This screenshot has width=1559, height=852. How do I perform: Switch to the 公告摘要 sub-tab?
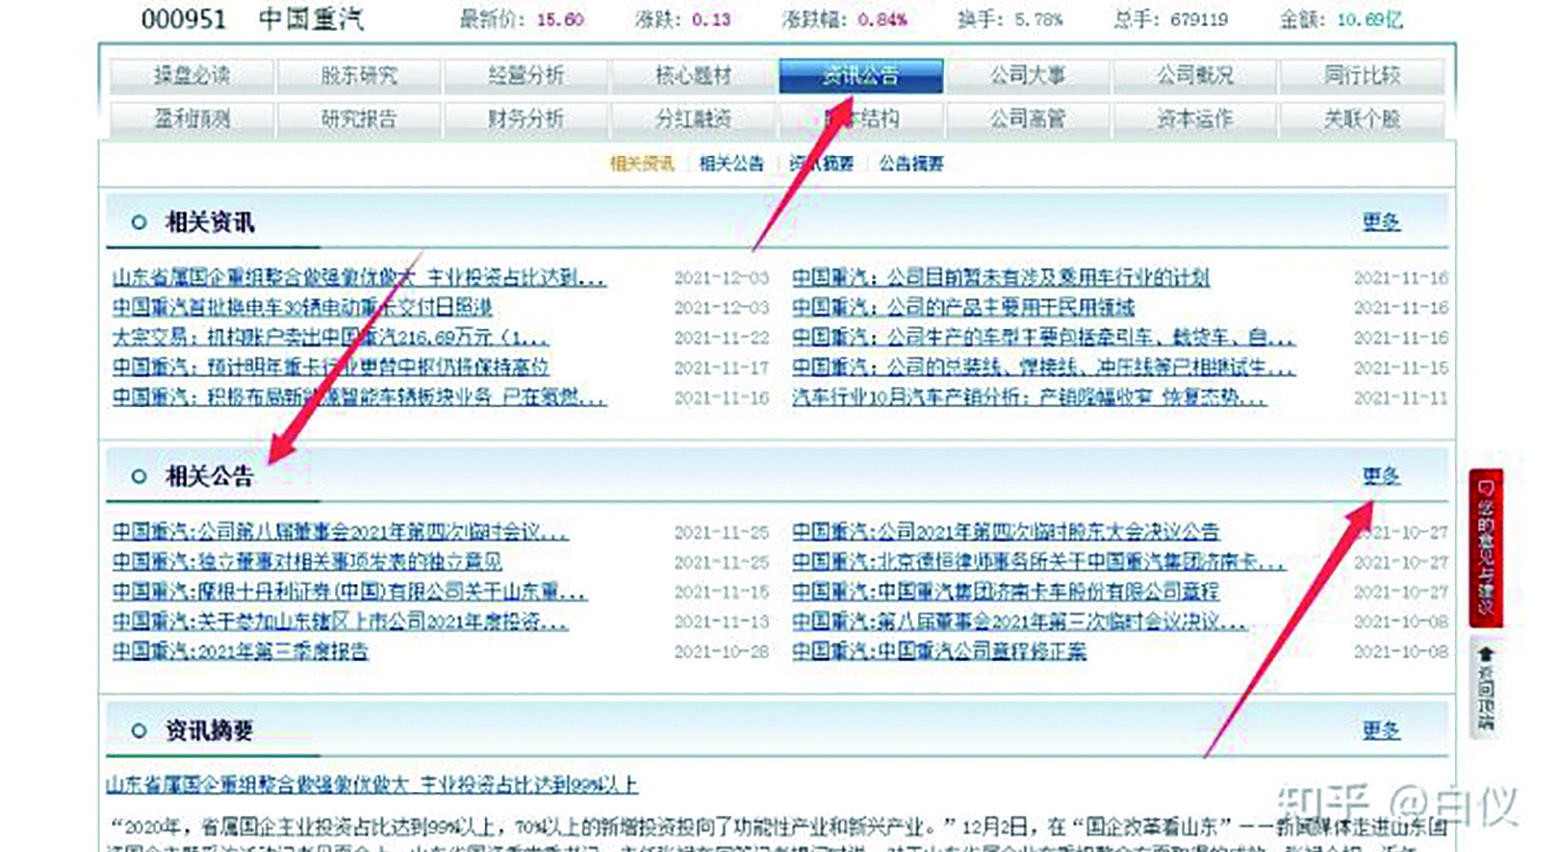point(911,163)
